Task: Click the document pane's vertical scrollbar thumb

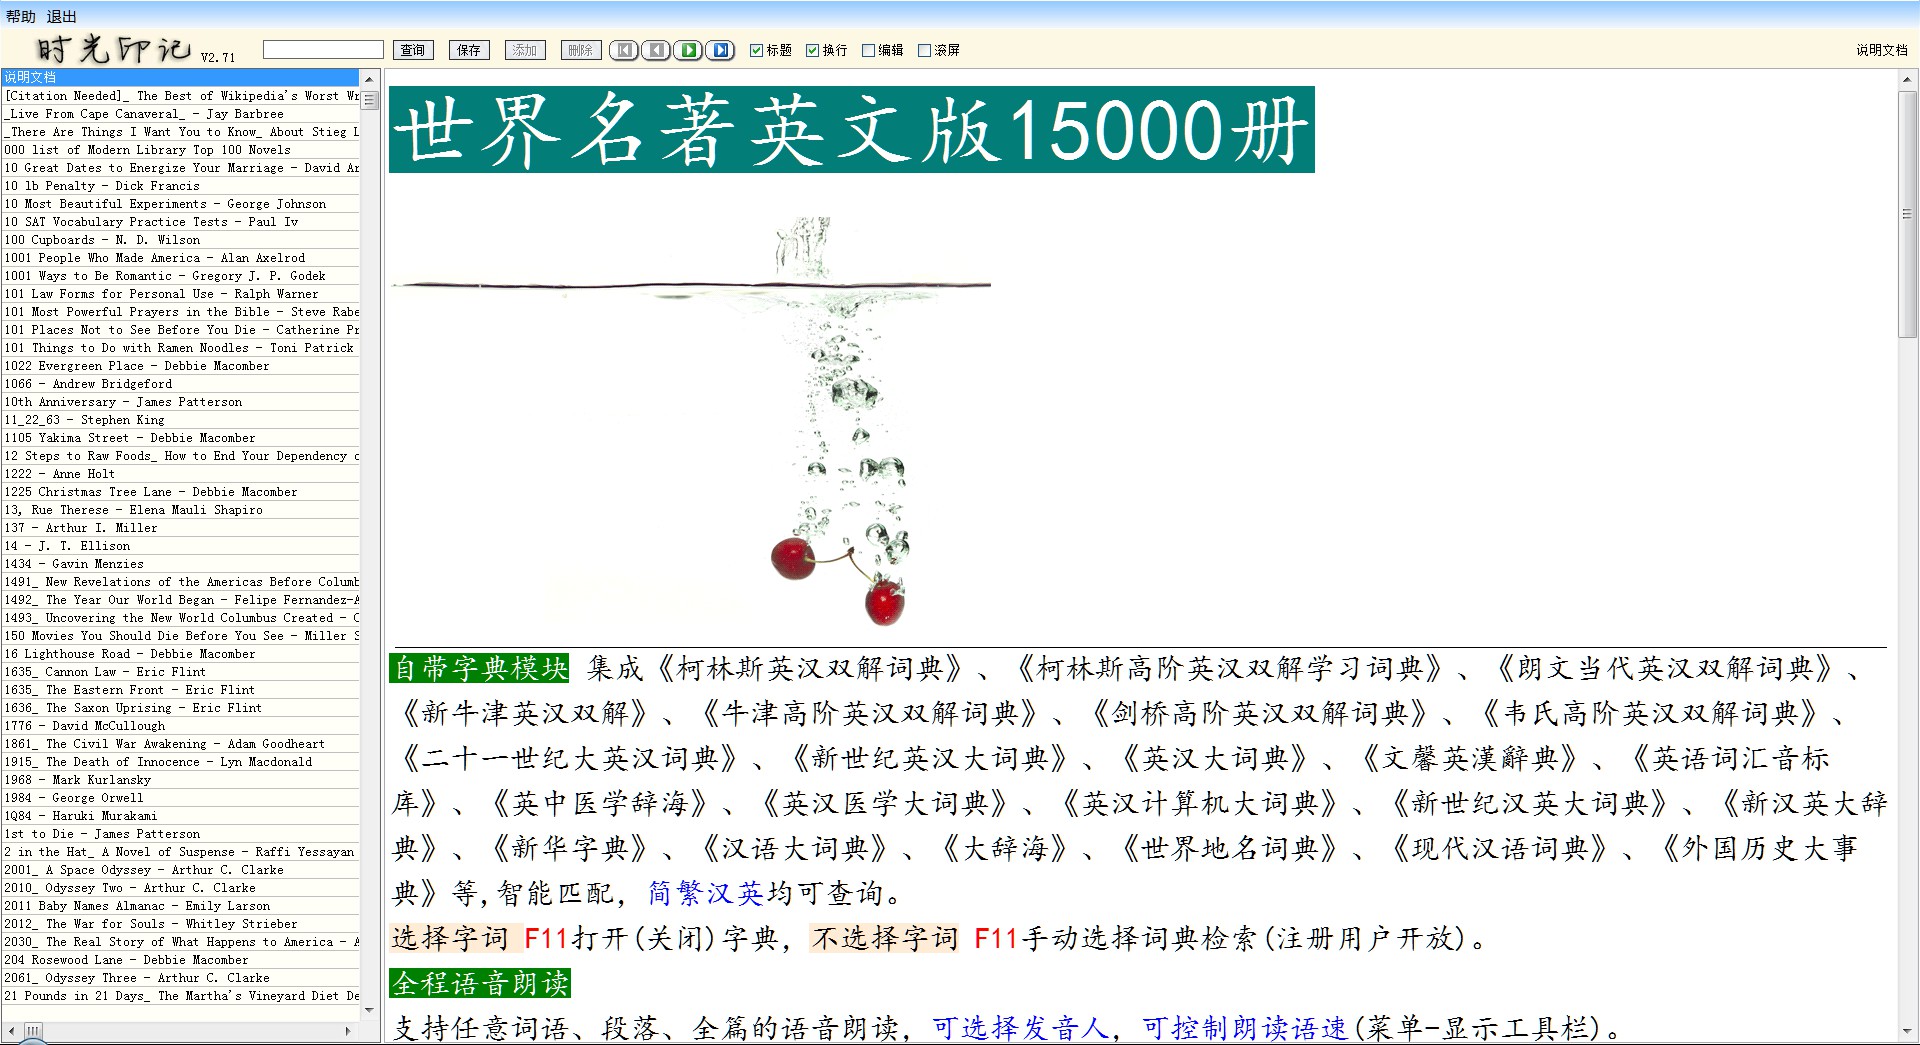Action: click(x=1907, y=213)
